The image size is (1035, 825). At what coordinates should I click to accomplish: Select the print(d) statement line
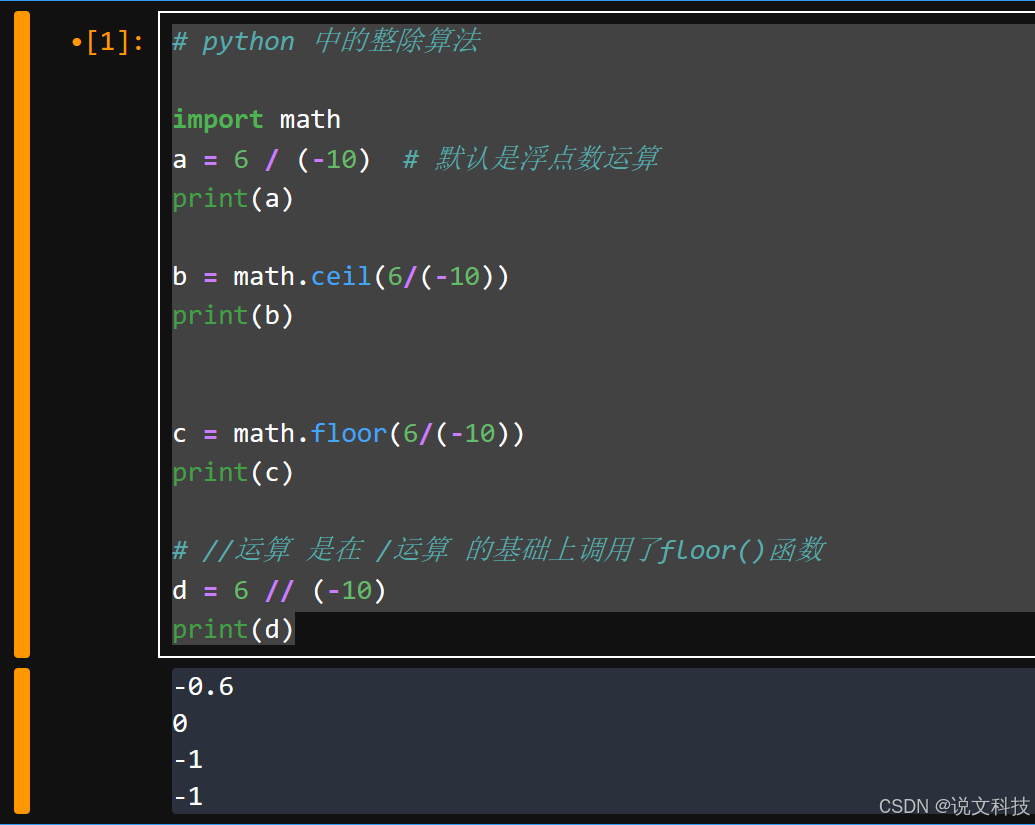click(x=232, y=629)
